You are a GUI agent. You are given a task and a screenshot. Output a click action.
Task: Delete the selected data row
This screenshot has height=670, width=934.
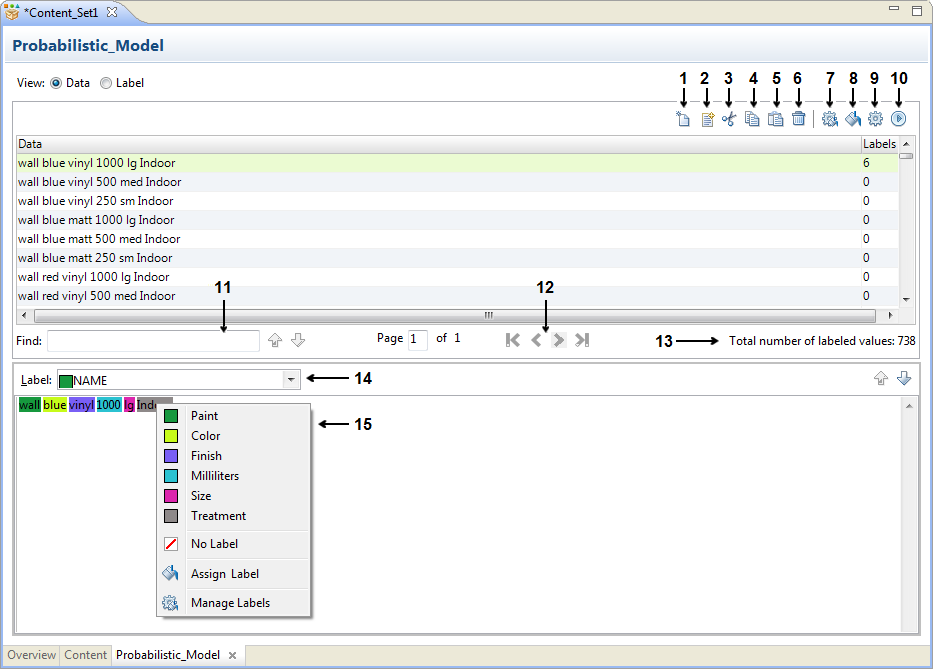click(x=798, y=118)
